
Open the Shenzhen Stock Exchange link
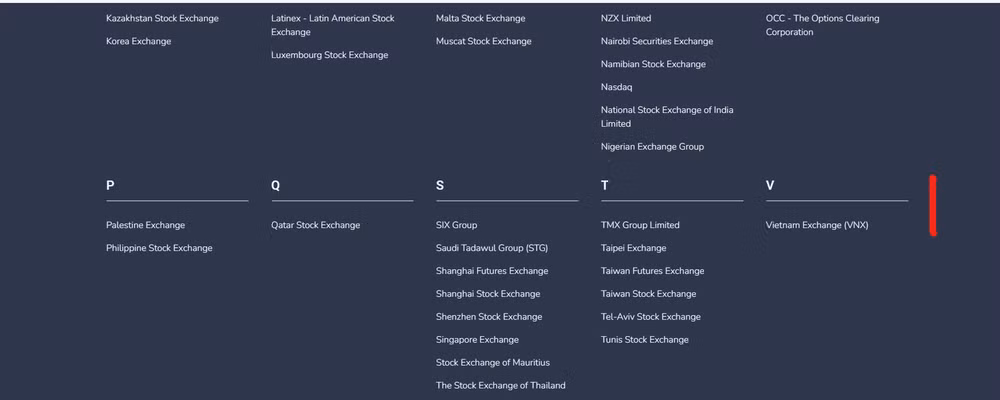[x=489, y=317]
